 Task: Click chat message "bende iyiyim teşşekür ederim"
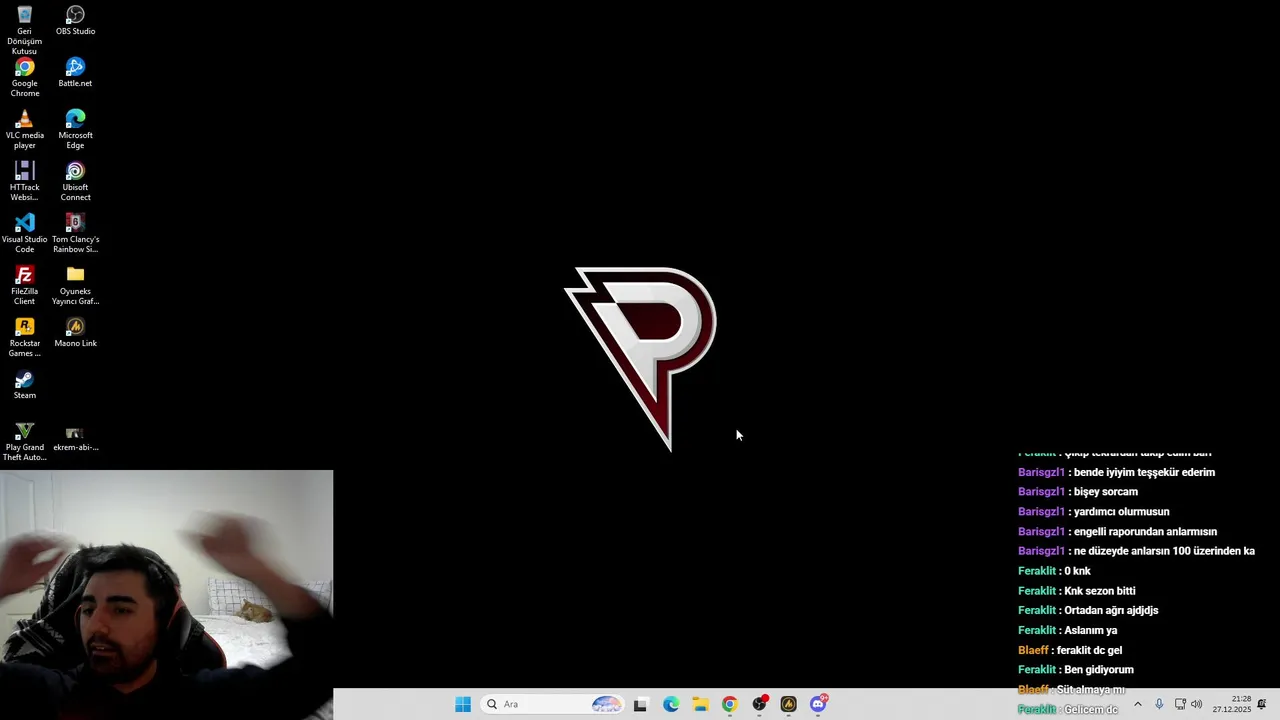1144,472
